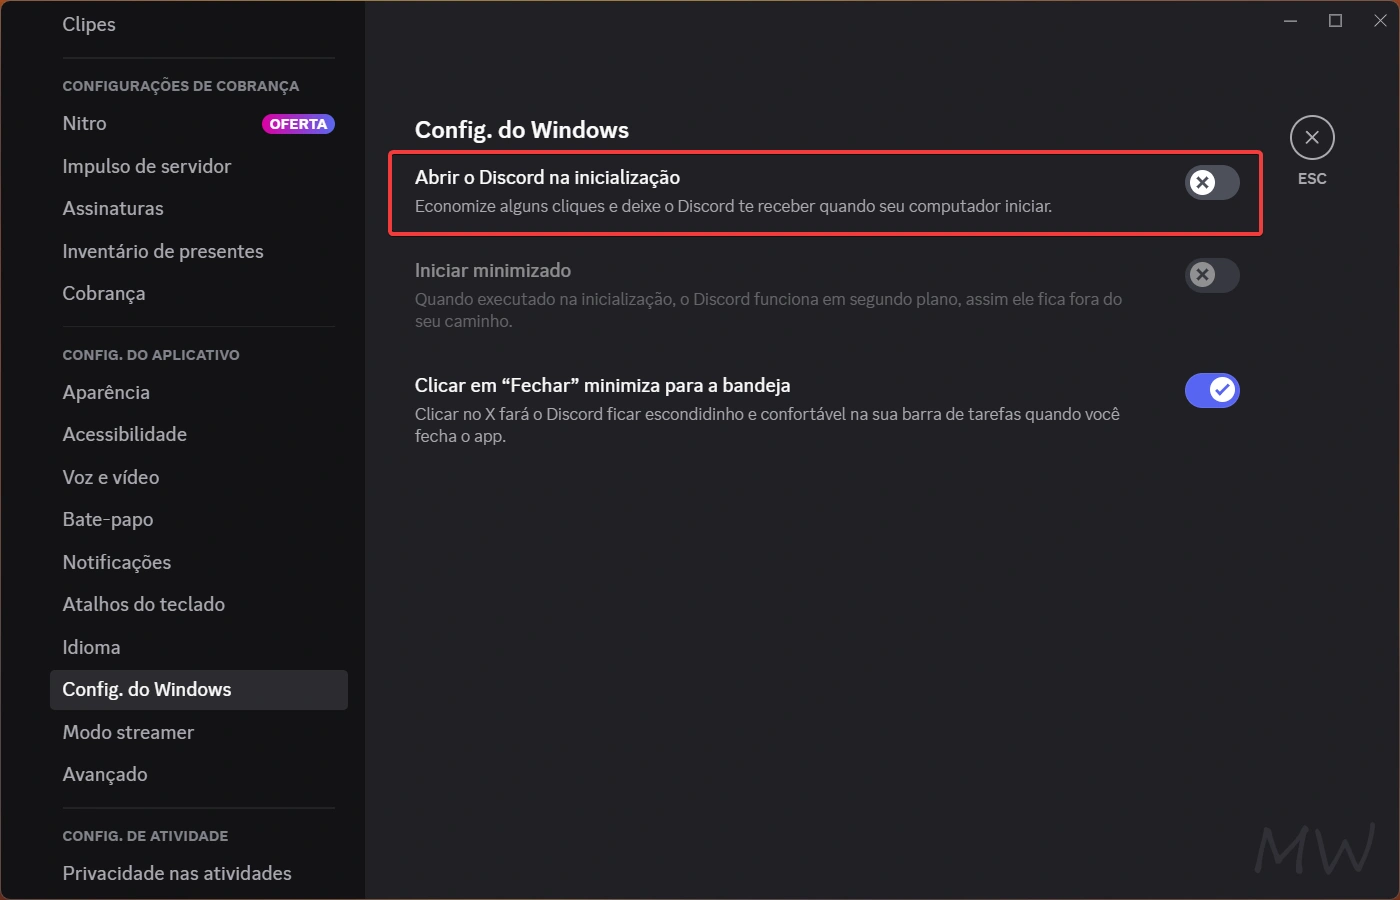The image size is (1400, 900).
Task: Open Acessibilidade settings
Action: pos(124,434)
